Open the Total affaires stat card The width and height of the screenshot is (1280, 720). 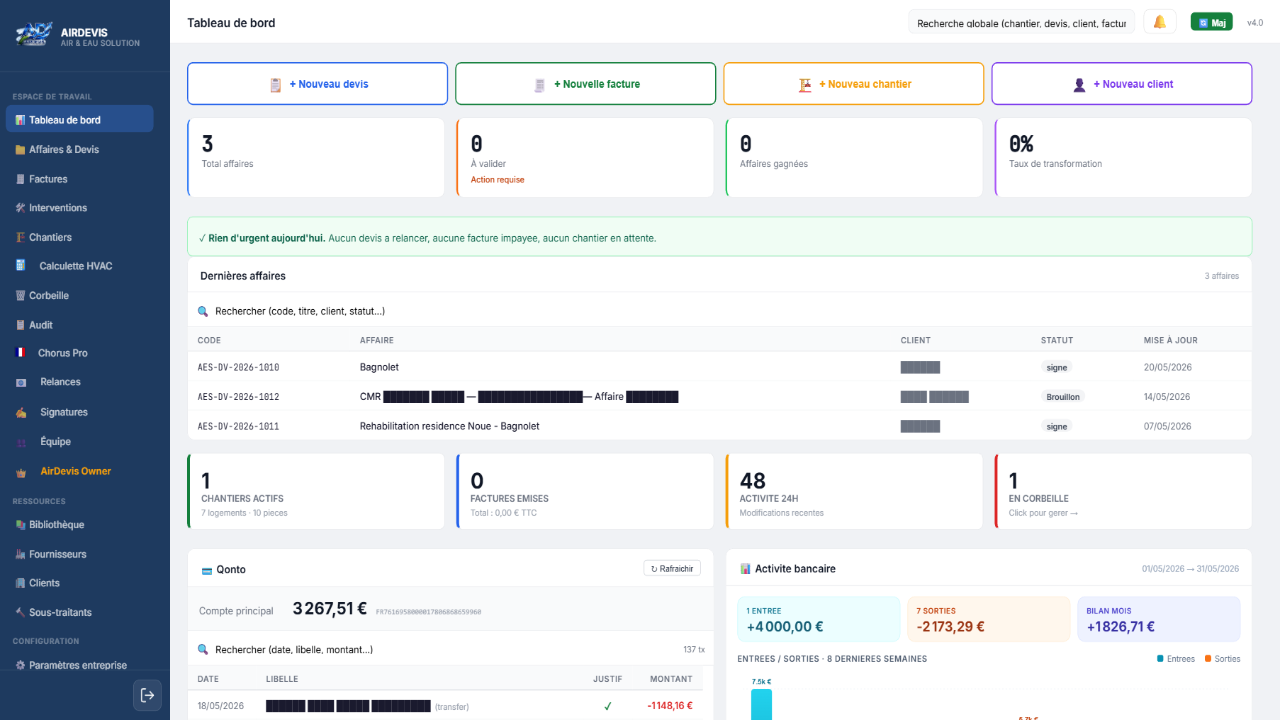[316, 157]
